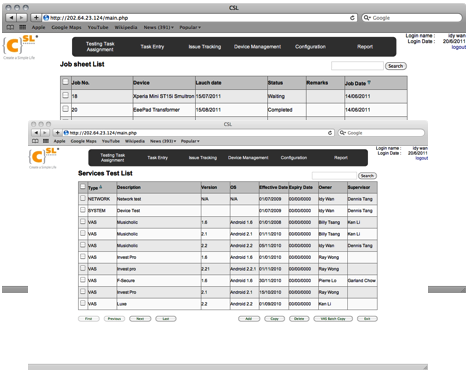Screen dimensions: 468x373
Task: Click Search button in Job sheet List
Action: pos(396,66)
